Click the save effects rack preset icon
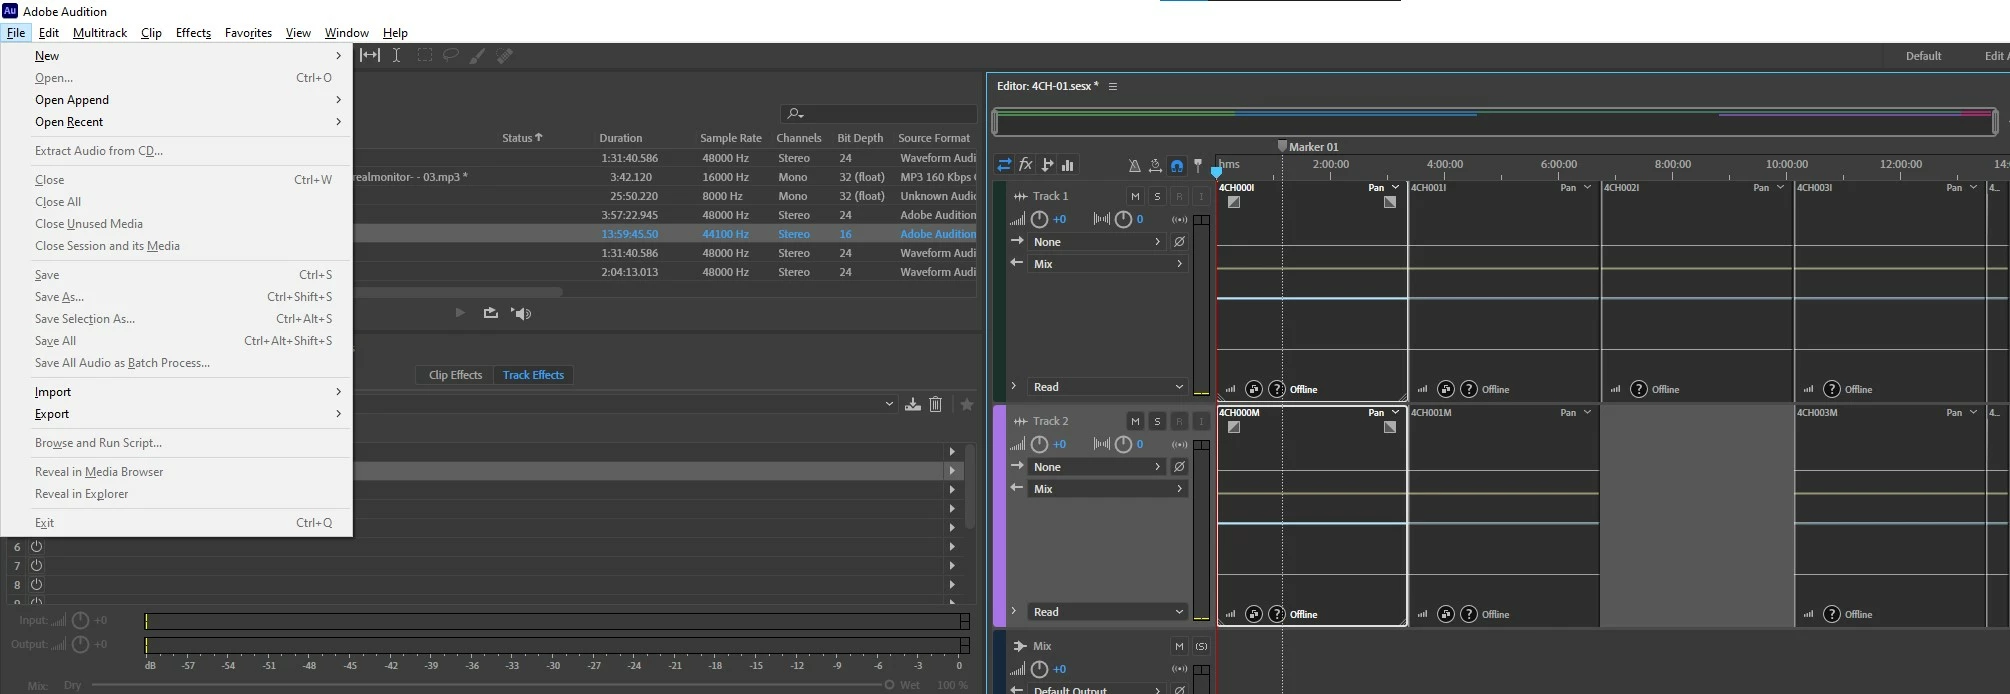 click(912, 404)
